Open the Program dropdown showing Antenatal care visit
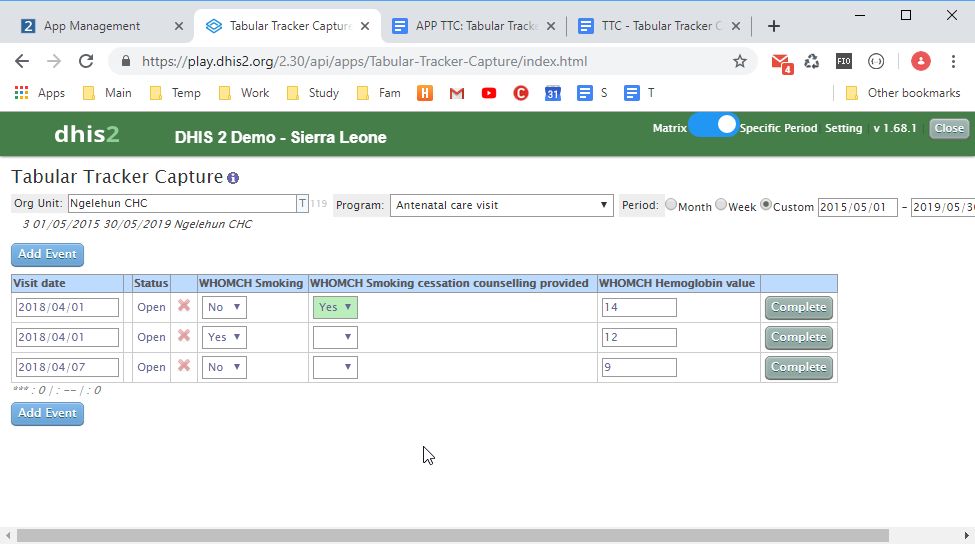This screenshot has height=544, width=975. coord(501,205)
